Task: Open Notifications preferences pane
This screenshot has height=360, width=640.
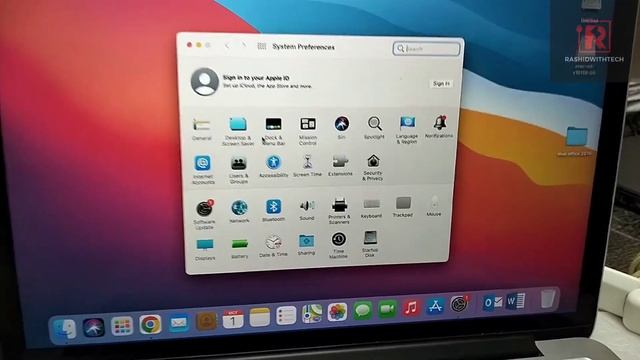Action: pos(440,122)
